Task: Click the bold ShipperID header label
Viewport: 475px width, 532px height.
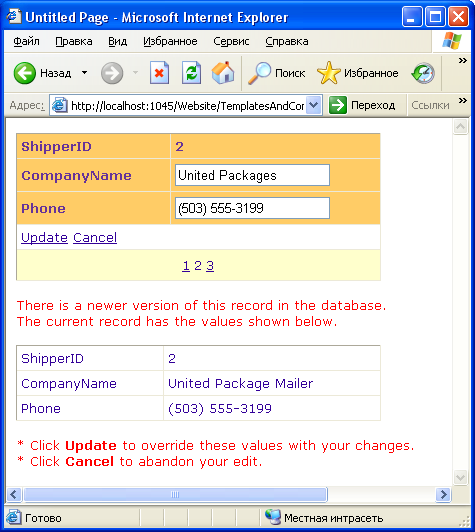Action: point(56,147)
